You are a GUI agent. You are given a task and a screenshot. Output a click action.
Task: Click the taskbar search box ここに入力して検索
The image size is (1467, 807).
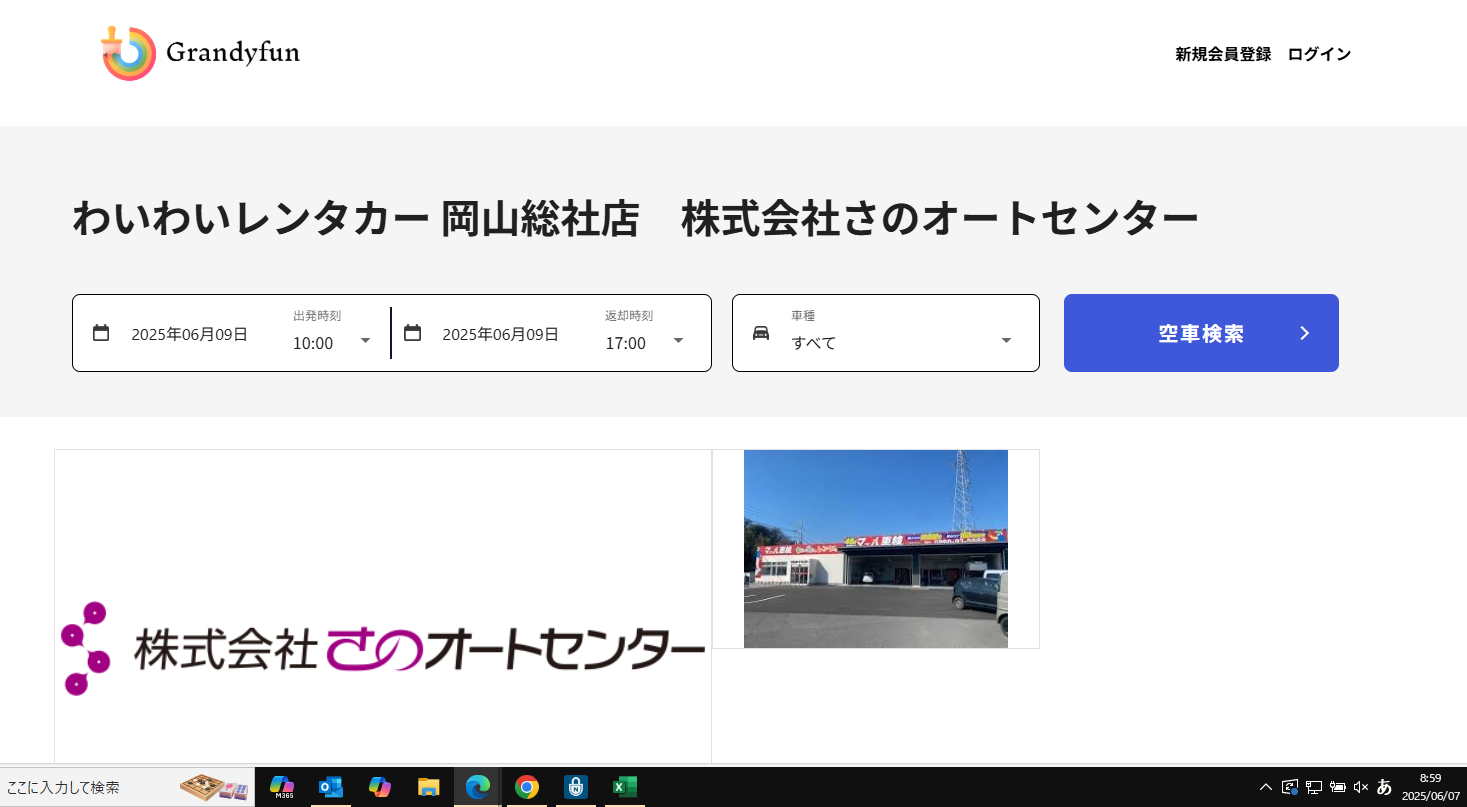[127, 787]
